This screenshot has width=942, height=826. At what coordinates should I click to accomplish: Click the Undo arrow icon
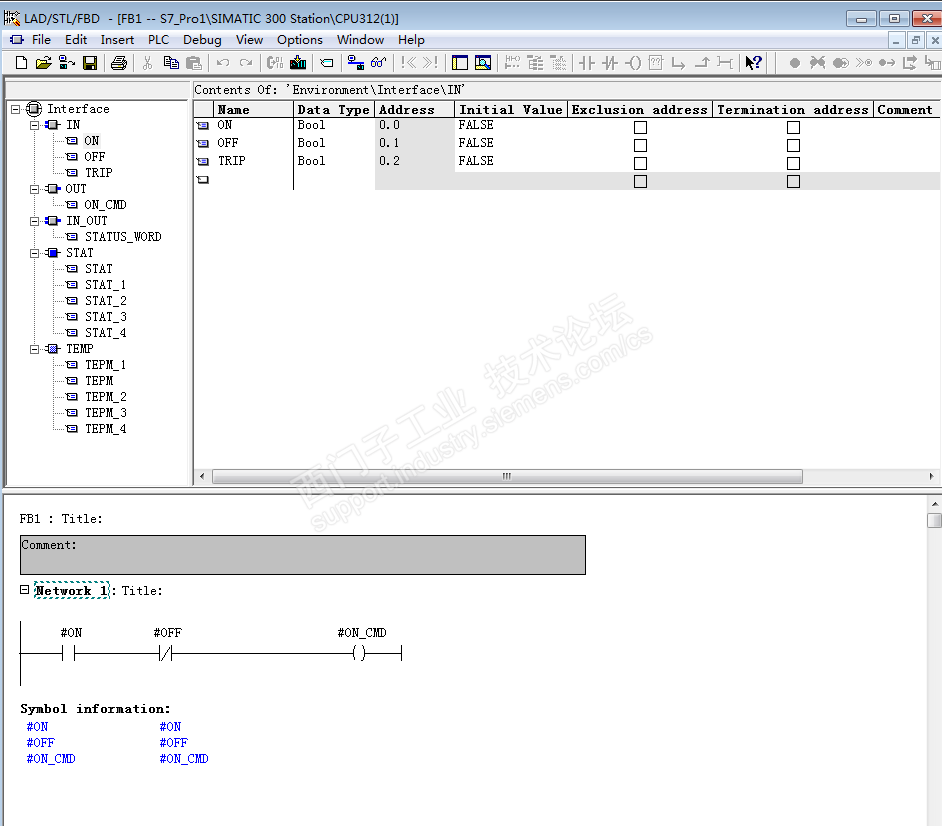pyautogui.click(x=223, y=62)
